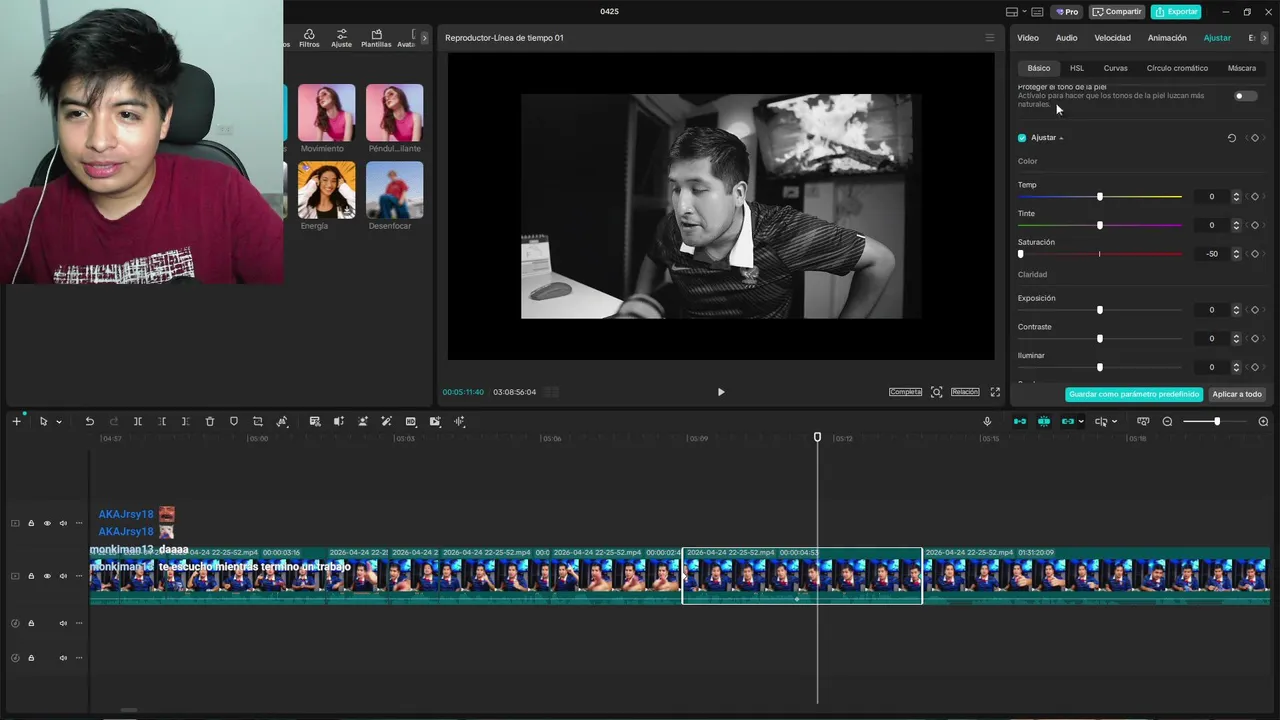Add a marker with the shield icon
The image size is (1280, 720).
point(234,422)
